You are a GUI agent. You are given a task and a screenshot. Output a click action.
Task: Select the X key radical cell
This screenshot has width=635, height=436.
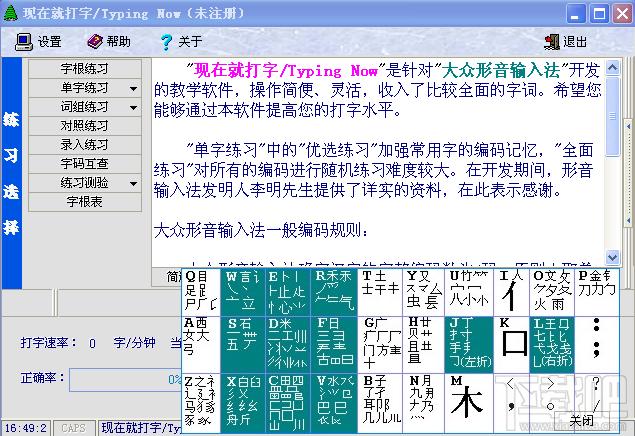tap(243, 403)
